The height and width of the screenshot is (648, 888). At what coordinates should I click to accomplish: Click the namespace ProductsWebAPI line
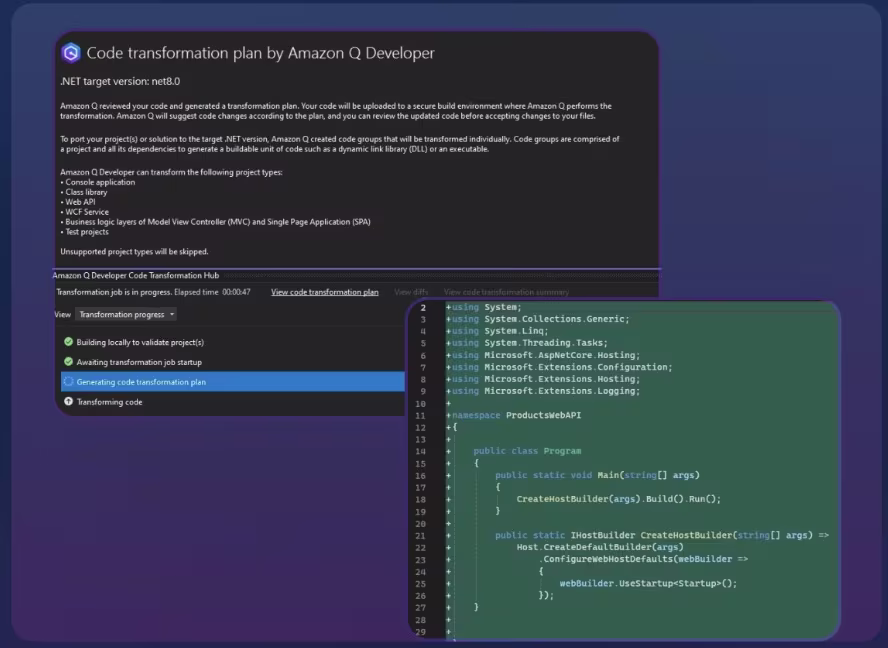point(514,415)
